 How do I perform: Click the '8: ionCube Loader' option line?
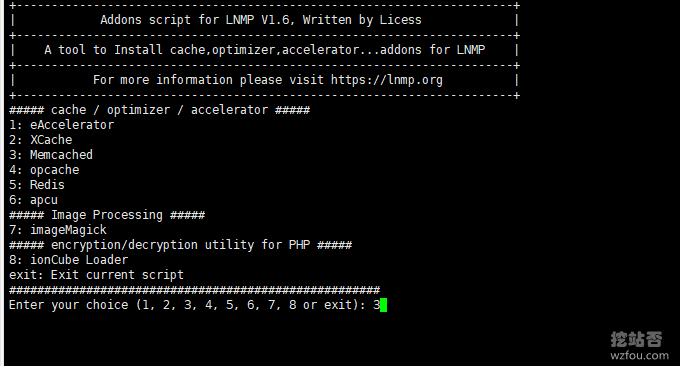tap(69, 260)
